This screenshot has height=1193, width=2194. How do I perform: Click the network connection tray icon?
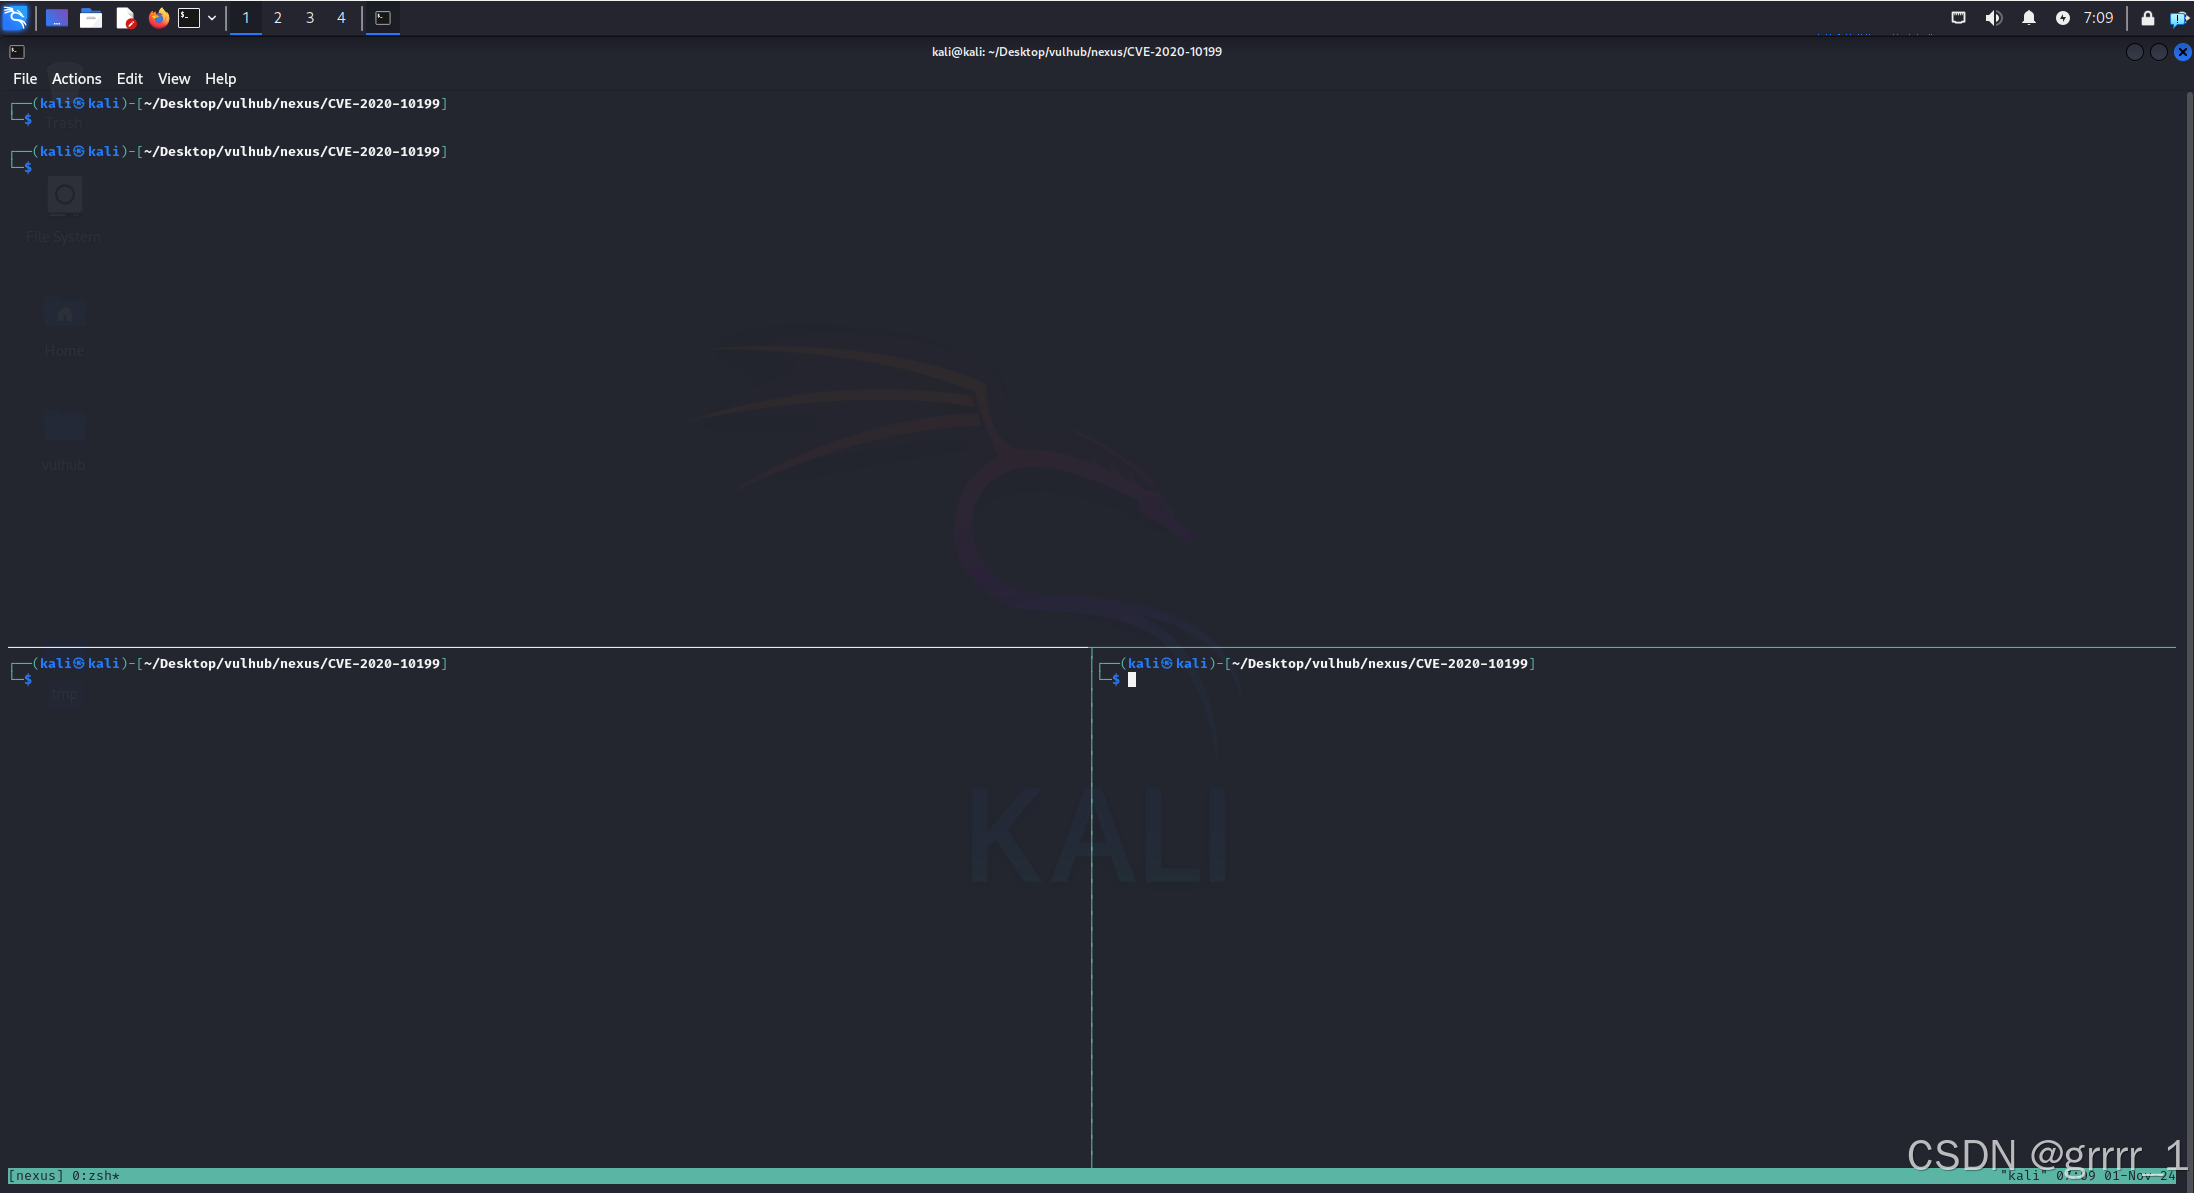pos(1958,18)
